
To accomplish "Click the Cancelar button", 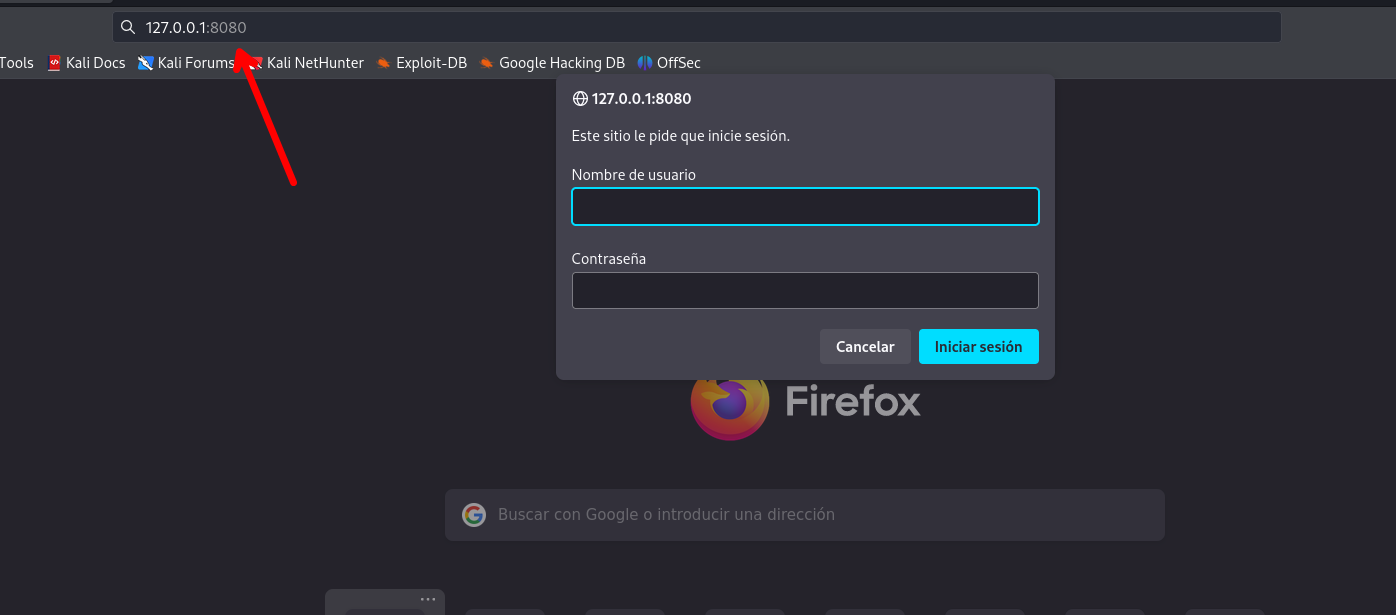I will click(865, 347).
